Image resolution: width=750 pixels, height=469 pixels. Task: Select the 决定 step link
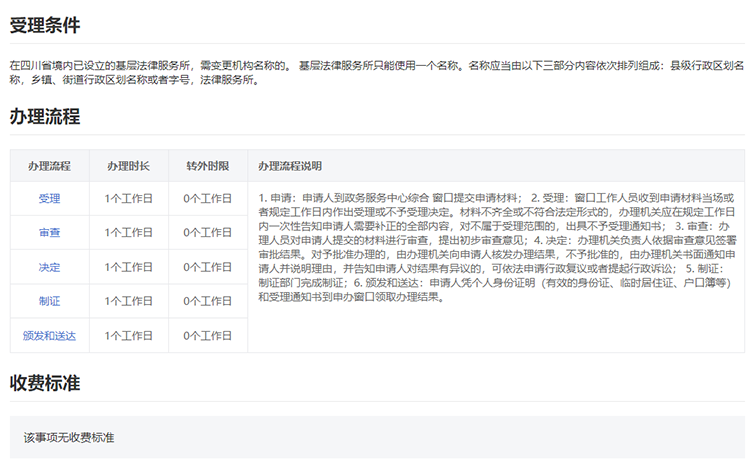coord(49,267)
